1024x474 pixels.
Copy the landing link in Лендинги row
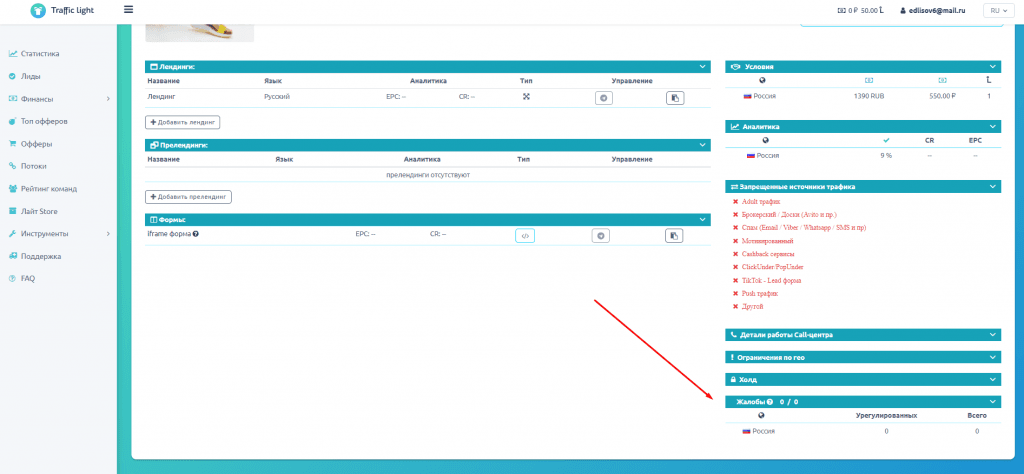[x=675, y=98]
